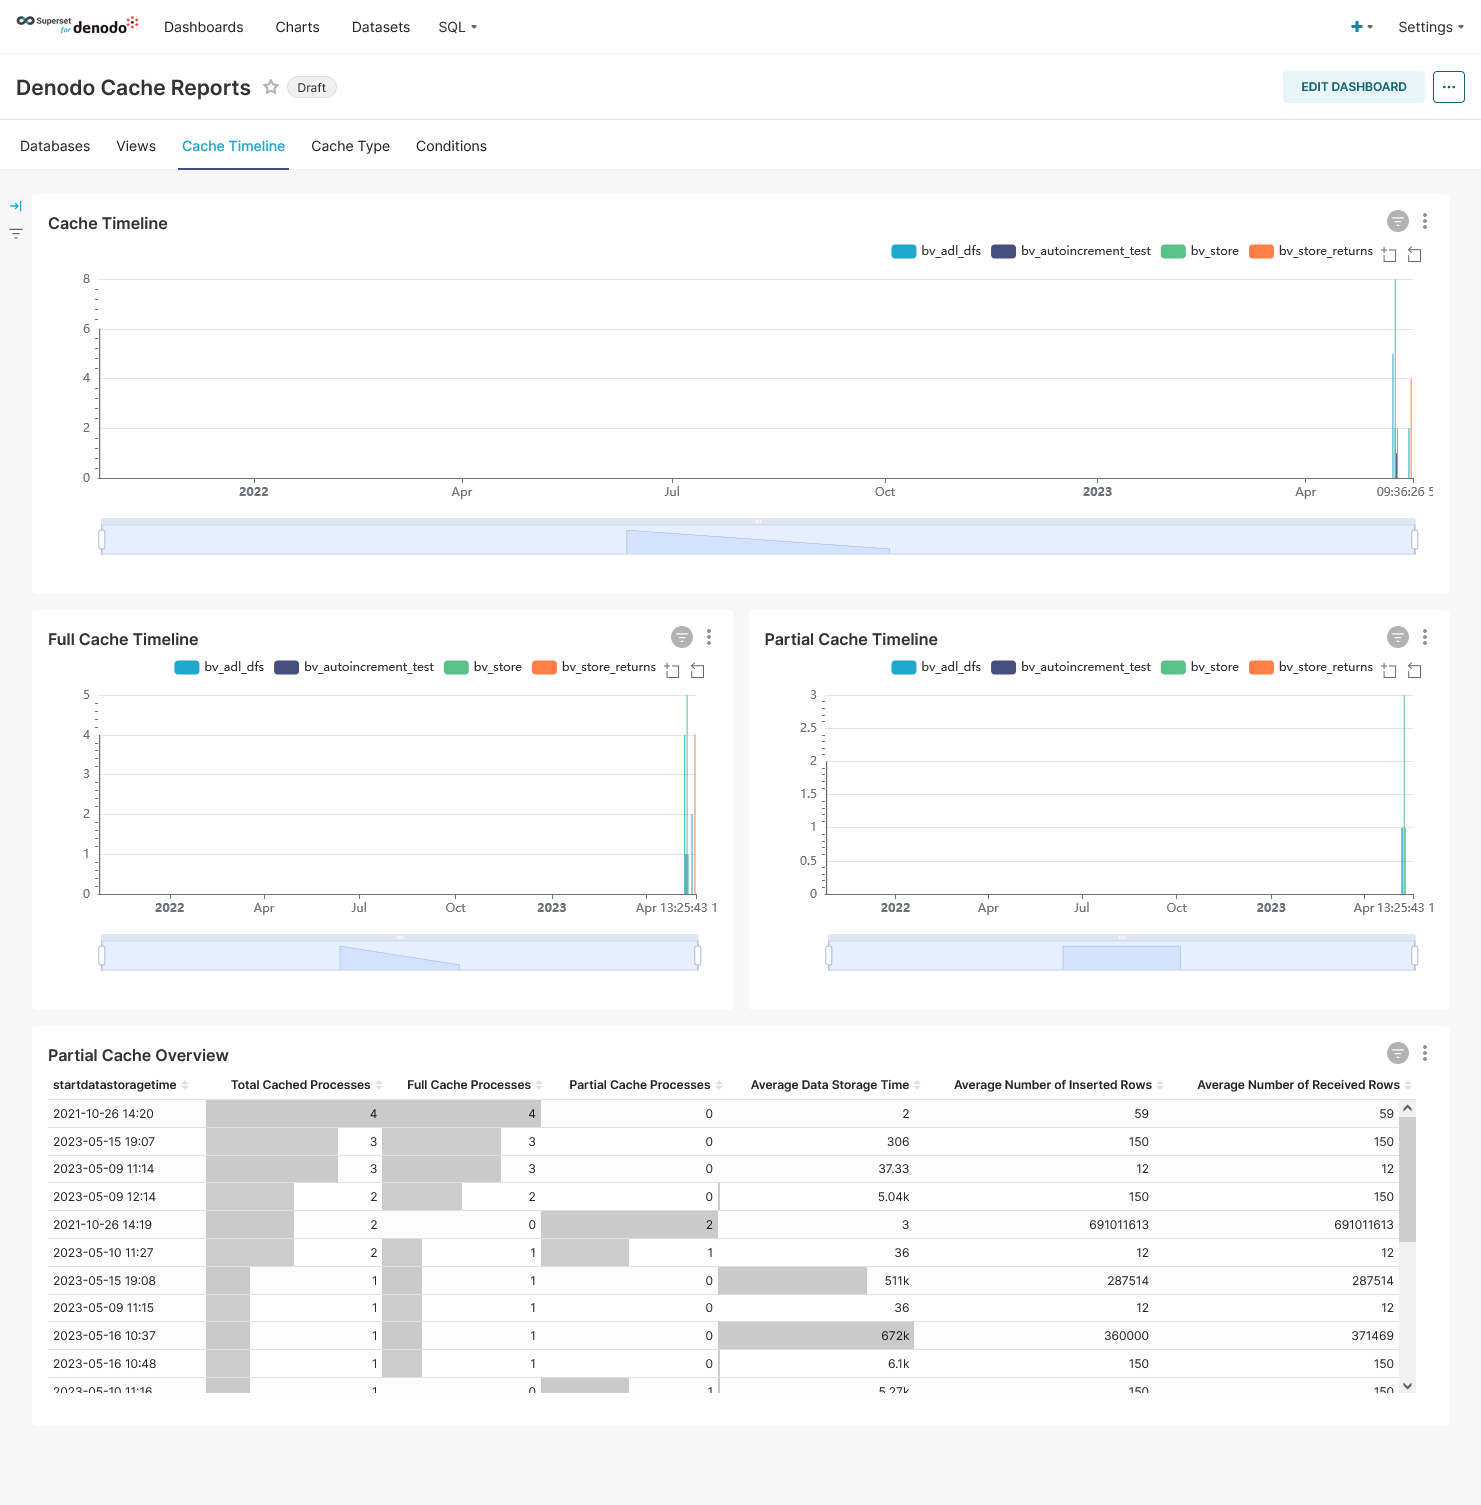The width and height of the screenshot is (1481, 1505).
Task: Click the table scrollbar up arrow
Action: tap(1407, 1108)
